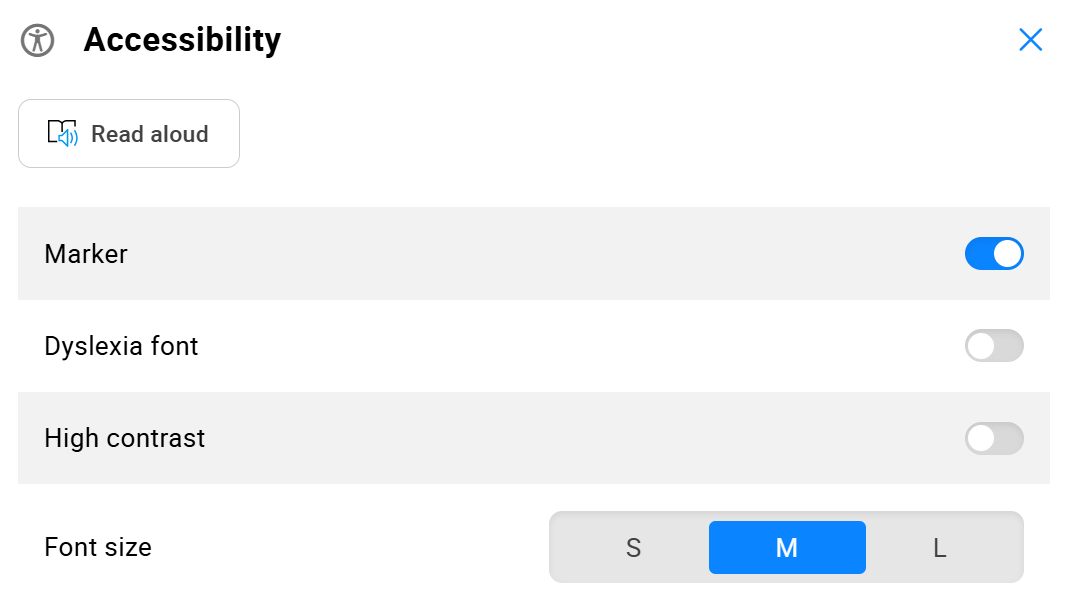Turn off the Marker switch
The width and height of the screenshot is (1075, 602).
[994, 254]
